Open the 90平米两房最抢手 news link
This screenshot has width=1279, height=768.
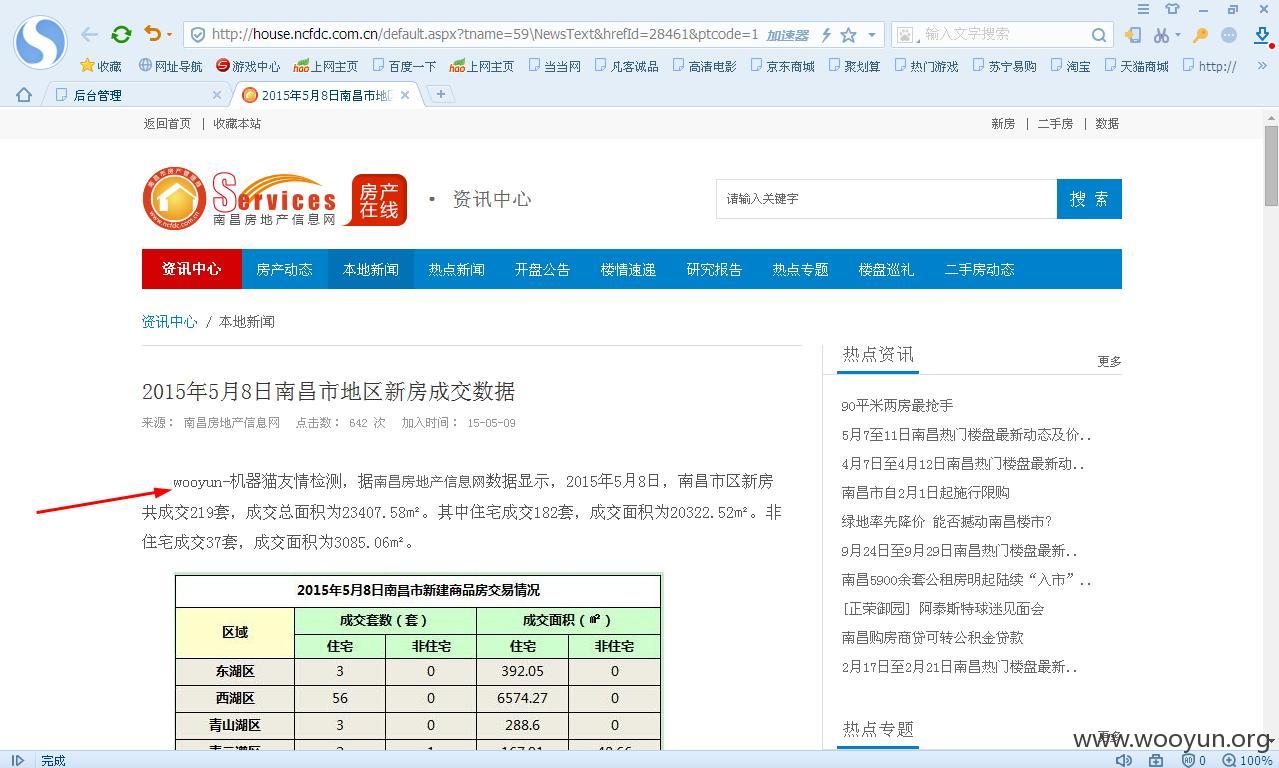897,405
